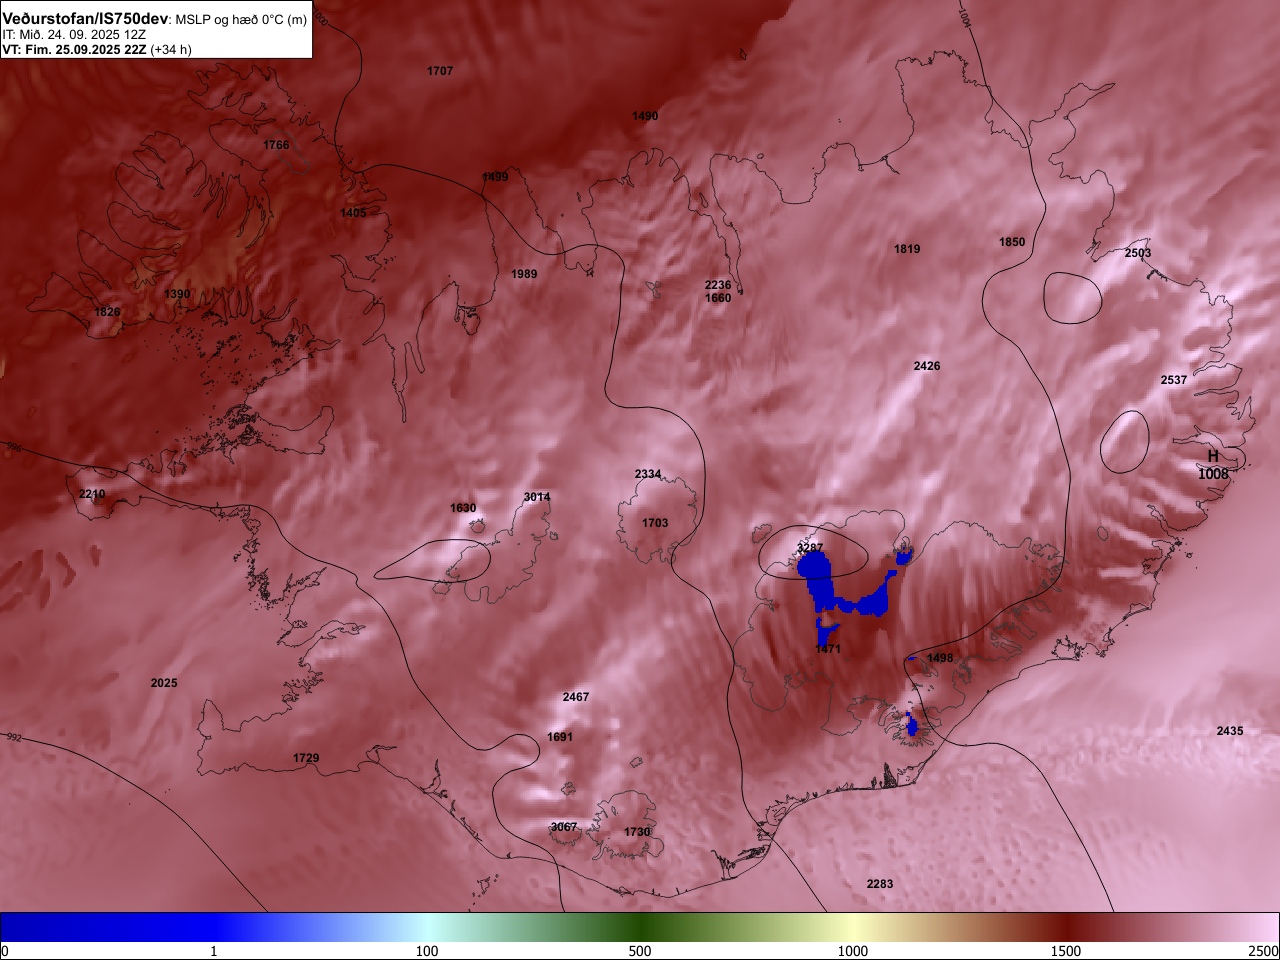The height and width of the screenshot is (960, 1280).
Task: Click the height value 1819
Action: tap(907, 249)
